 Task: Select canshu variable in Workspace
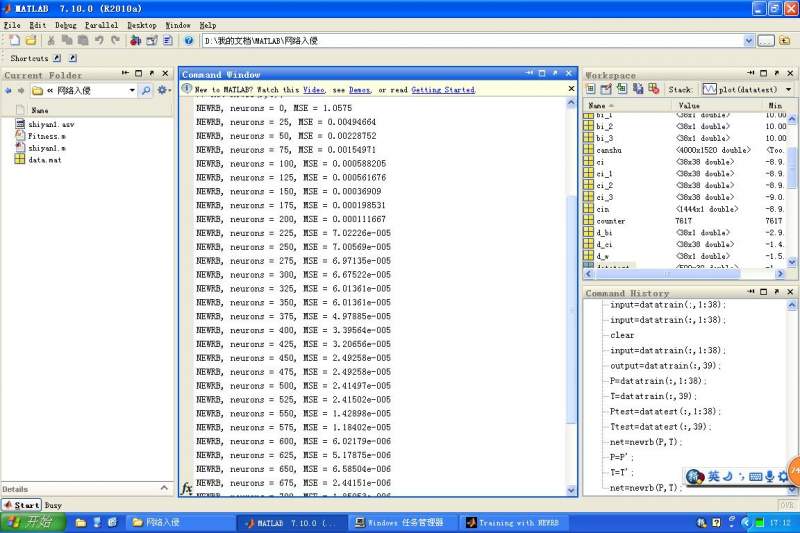pyautogui.click(x=609, y=150)
